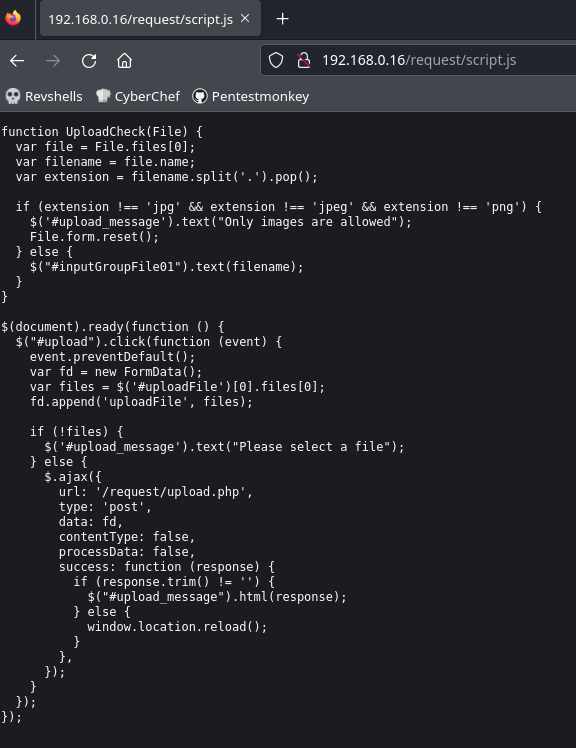The image size is (576, 748).
Task: Open the browser home page
Action: pos(125,61)
